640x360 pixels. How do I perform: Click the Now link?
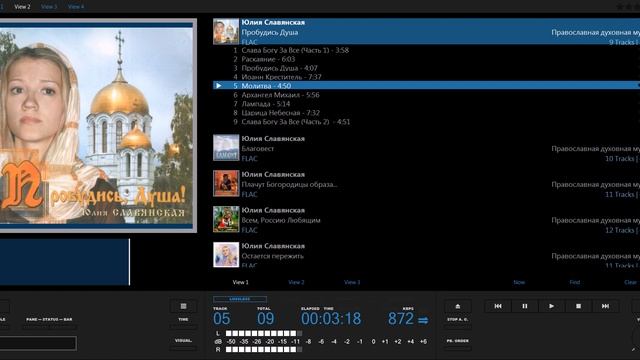(x=519, y=282)
